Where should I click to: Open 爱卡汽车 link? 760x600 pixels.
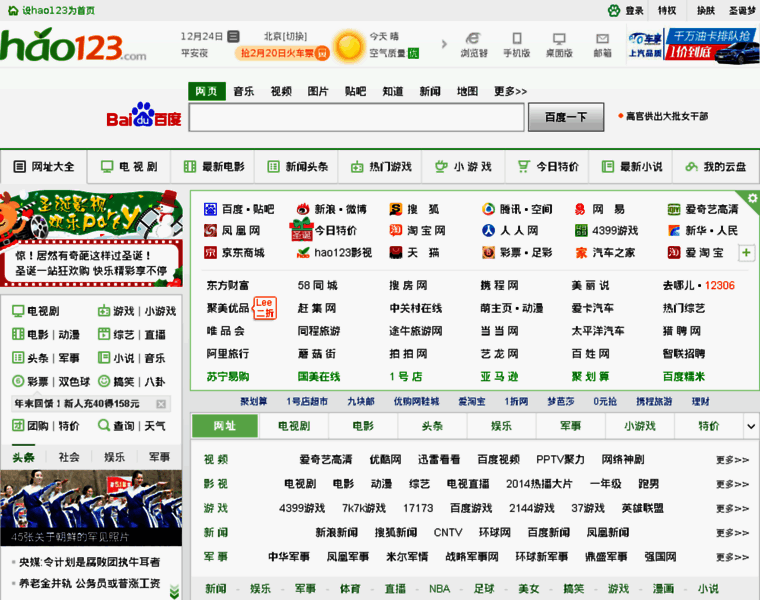point(592,308)
